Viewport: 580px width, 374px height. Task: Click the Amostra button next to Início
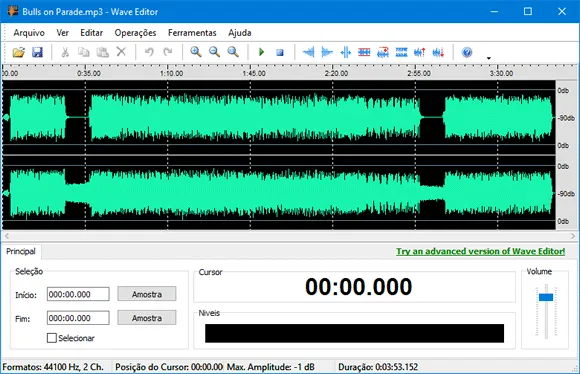[147, 294]
